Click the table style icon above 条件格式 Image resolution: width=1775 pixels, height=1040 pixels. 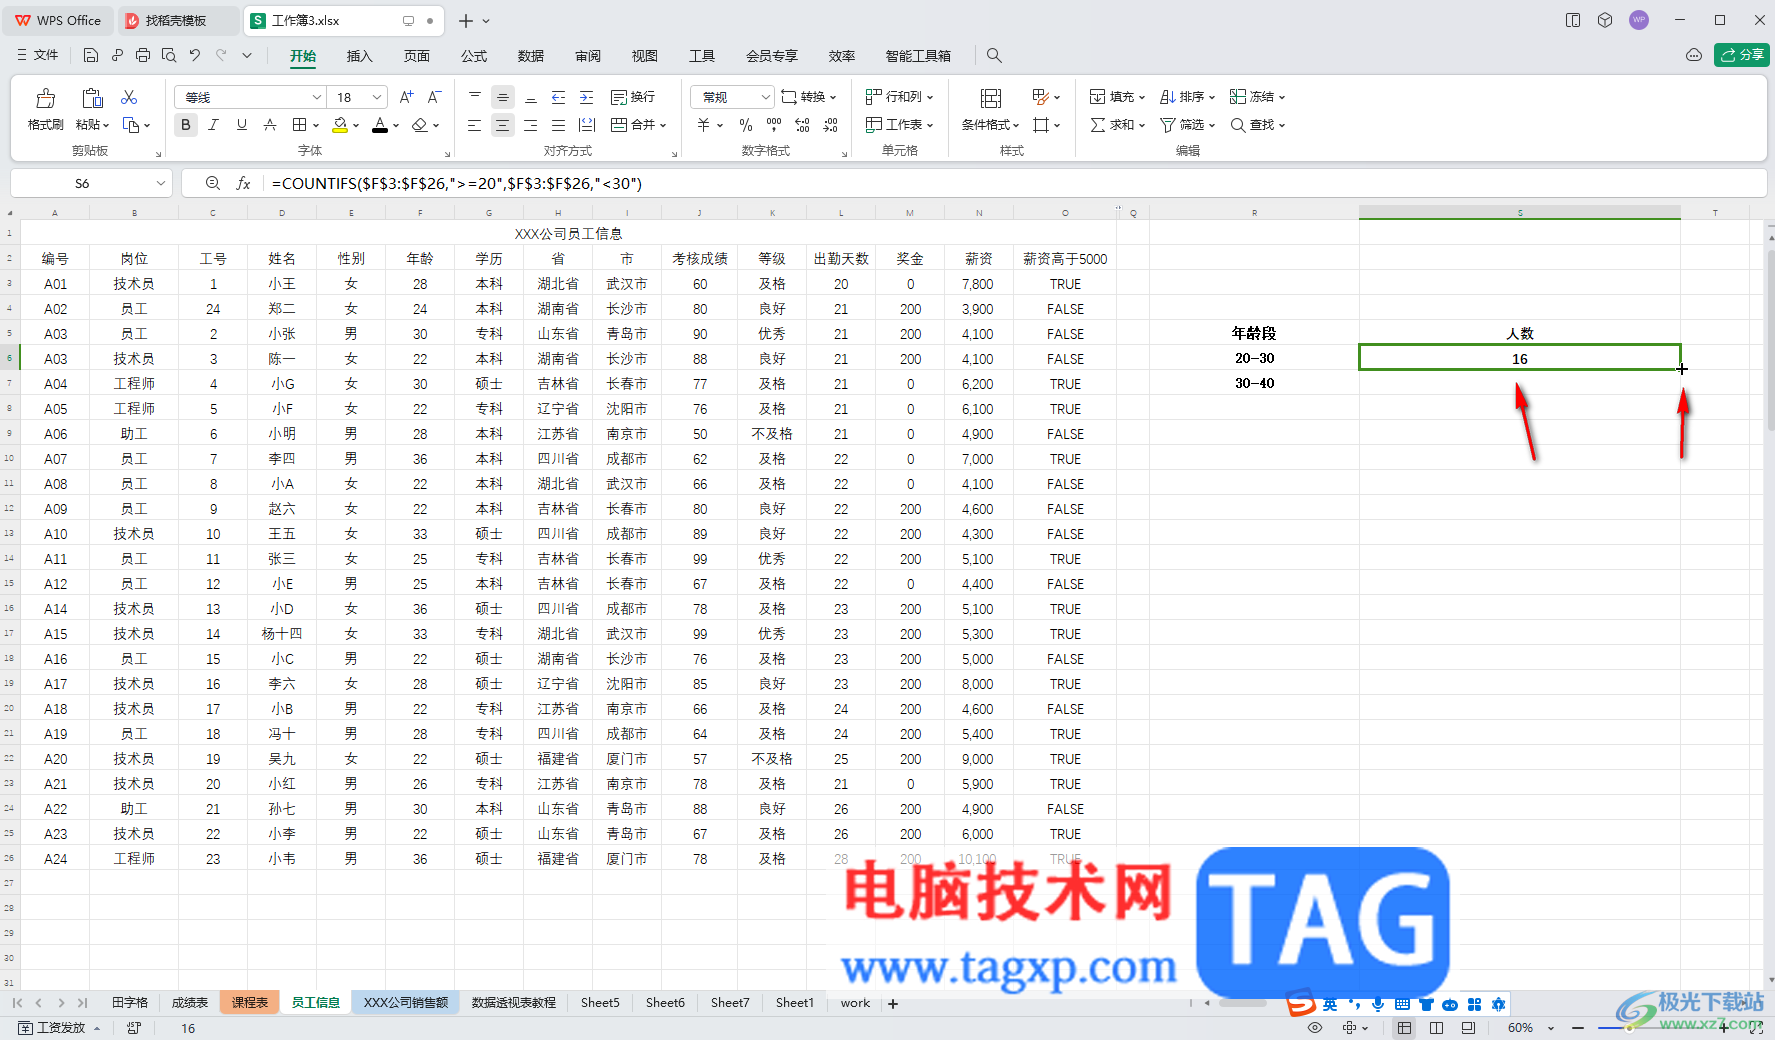[990, 98]
